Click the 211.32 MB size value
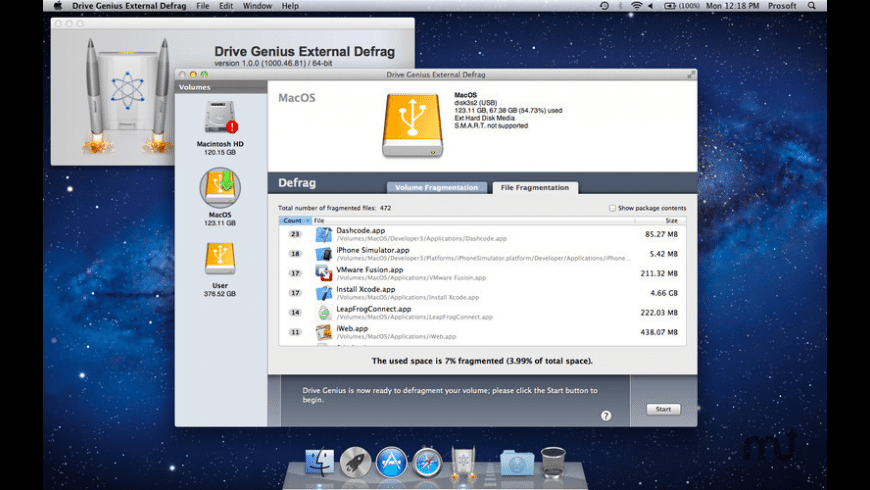This screenshot has width=870, height=490. coord(659,274)
